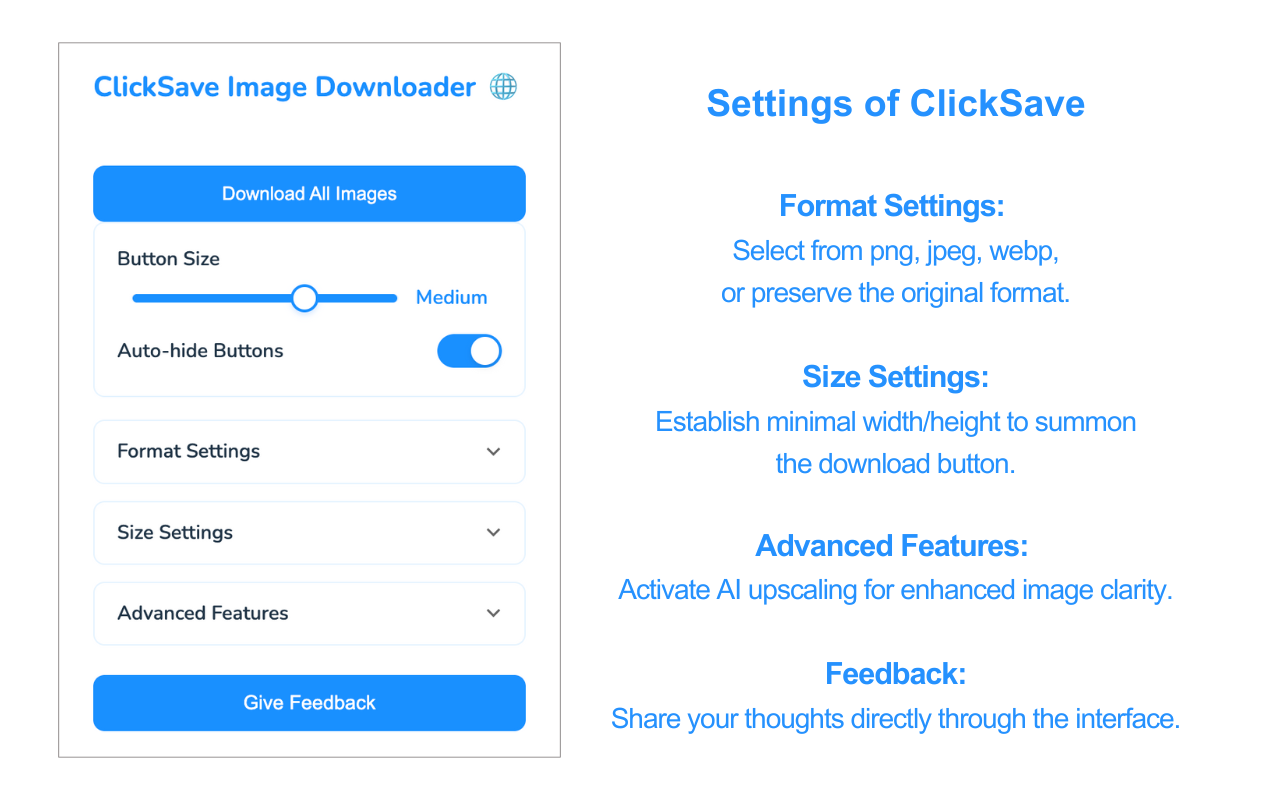Click the Advanced Features chevron arrow
The height and width of the screenshot is (800, 1280).
(493, 613)
